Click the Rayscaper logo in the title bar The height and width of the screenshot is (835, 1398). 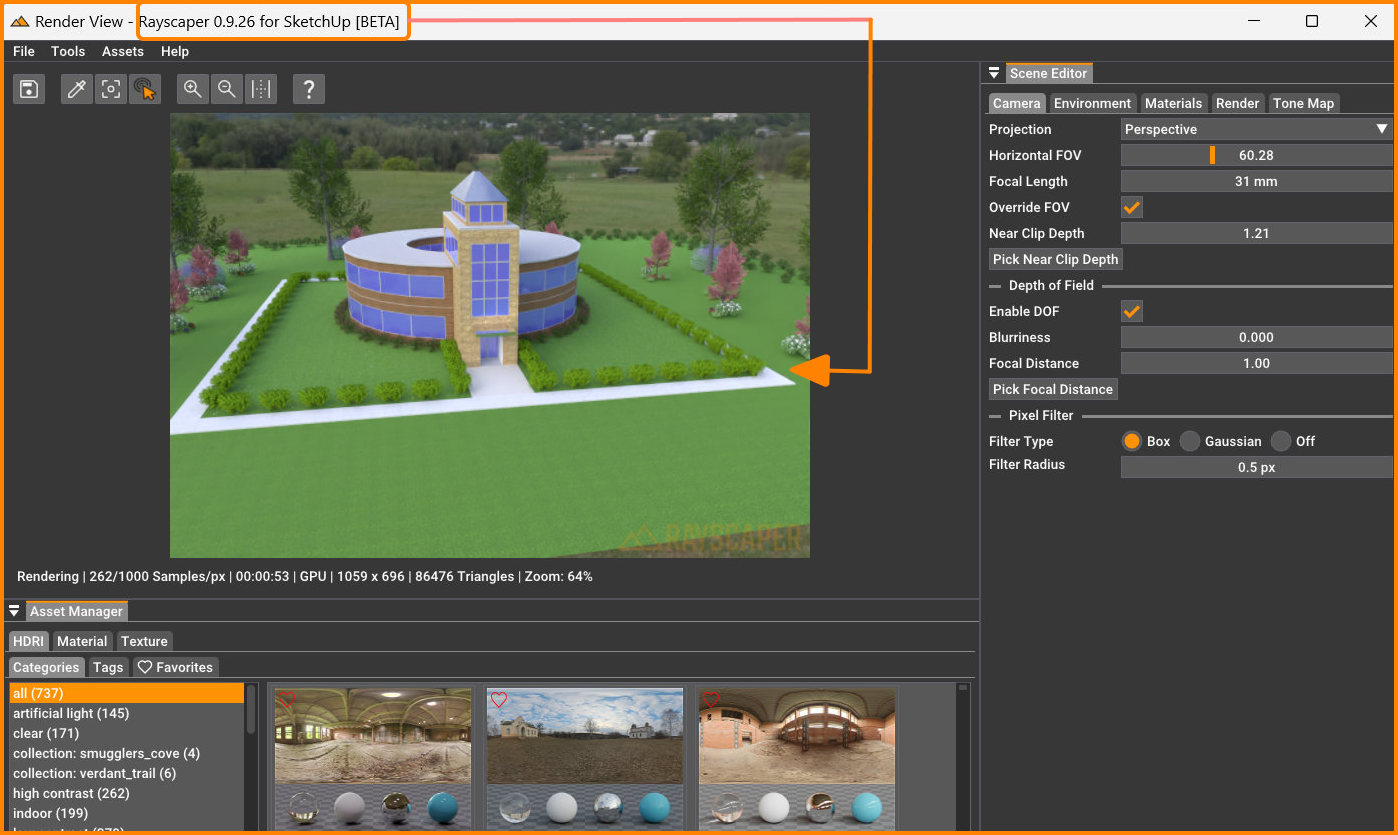click(20, 21)
